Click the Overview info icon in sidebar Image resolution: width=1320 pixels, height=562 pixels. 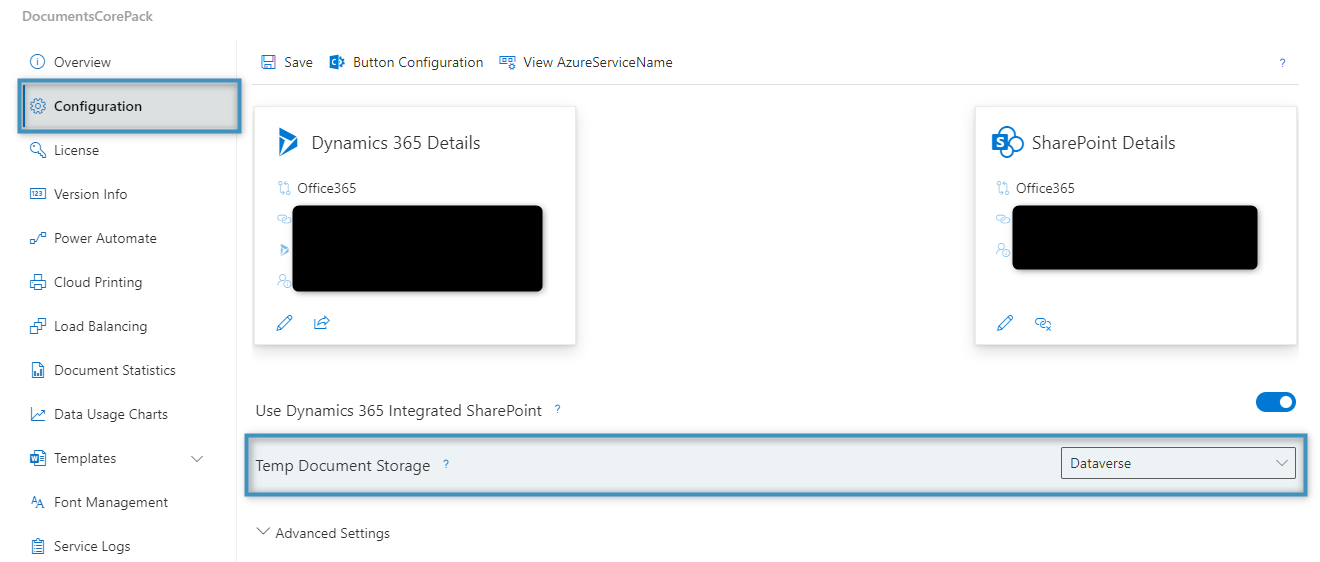[38, 62]
